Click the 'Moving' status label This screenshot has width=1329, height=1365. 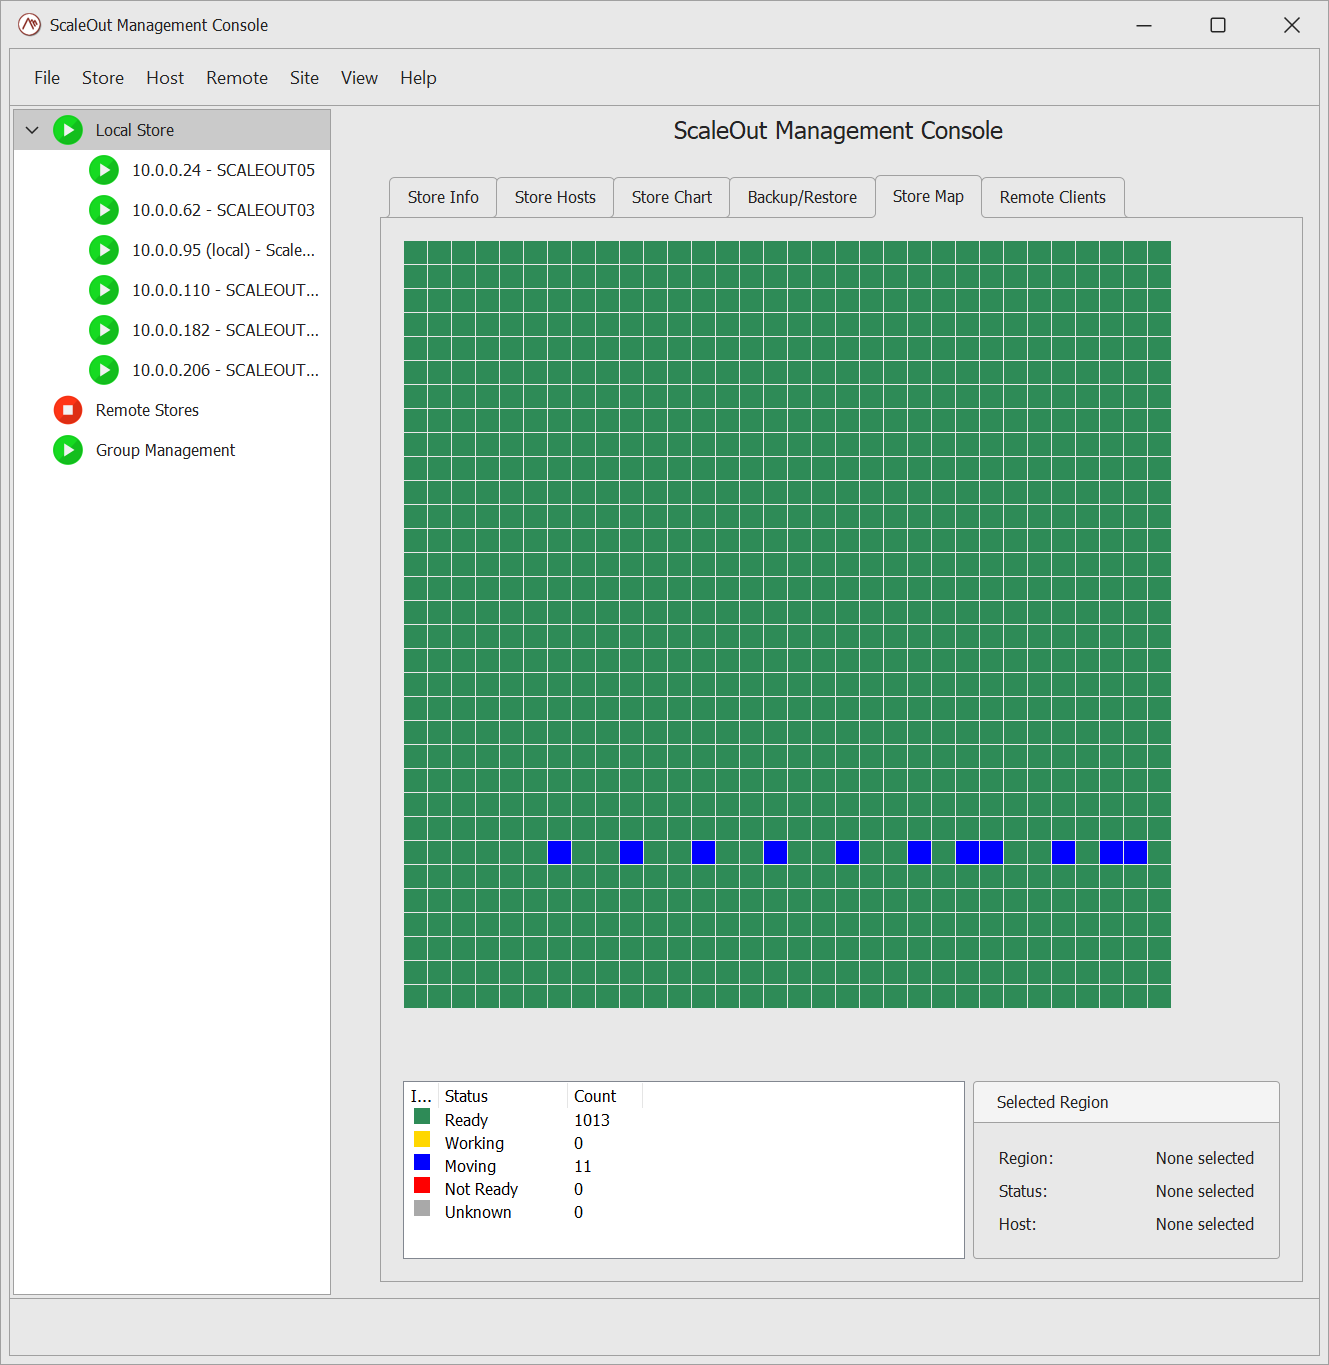tap(470, 1166)
